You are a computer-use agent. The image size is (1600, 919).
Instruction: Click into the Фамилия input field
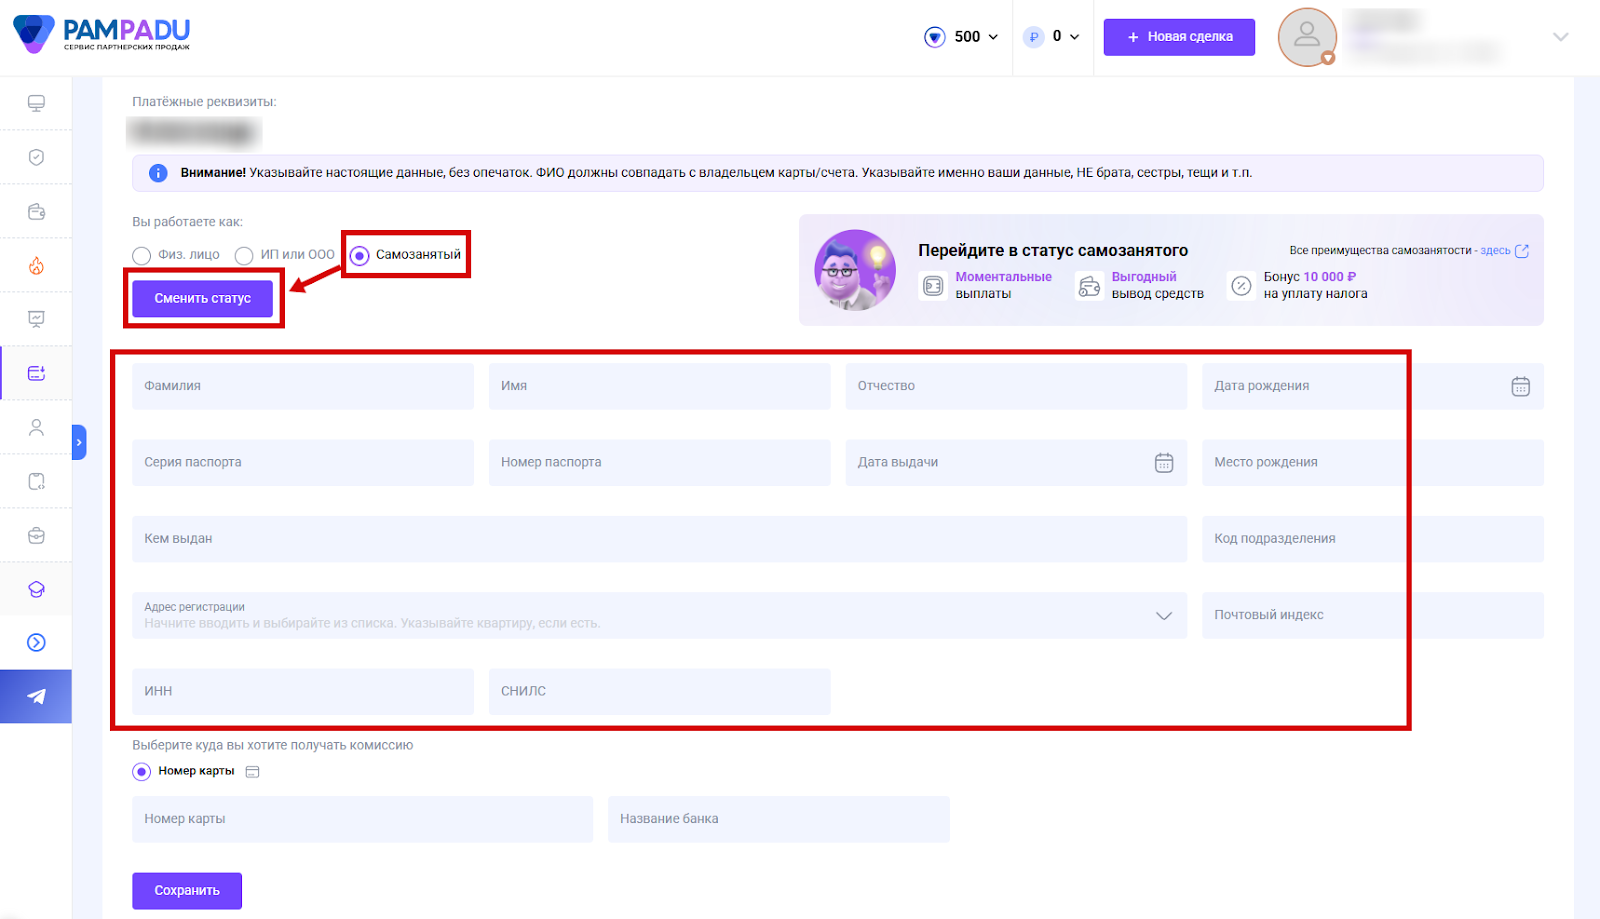pyautogui.click(x=303, y=386)
